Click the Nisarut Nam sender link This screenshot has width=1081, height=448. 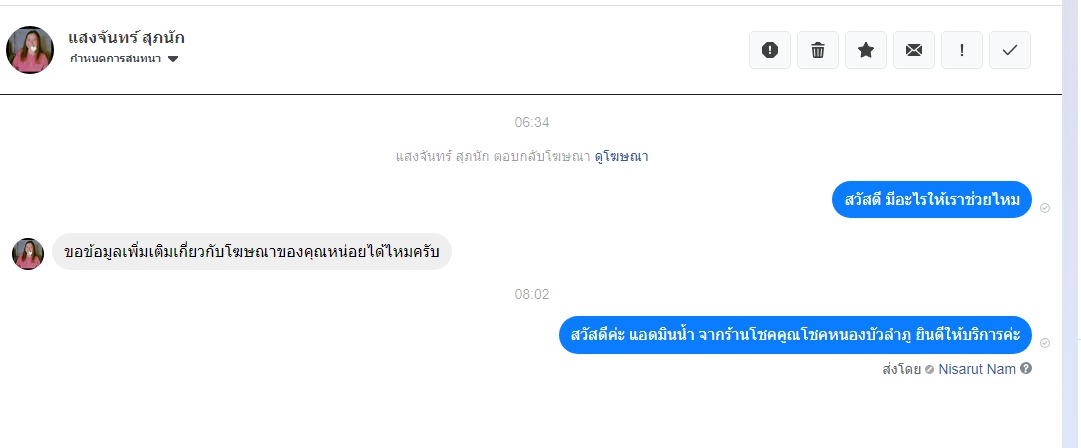point(977,369)
